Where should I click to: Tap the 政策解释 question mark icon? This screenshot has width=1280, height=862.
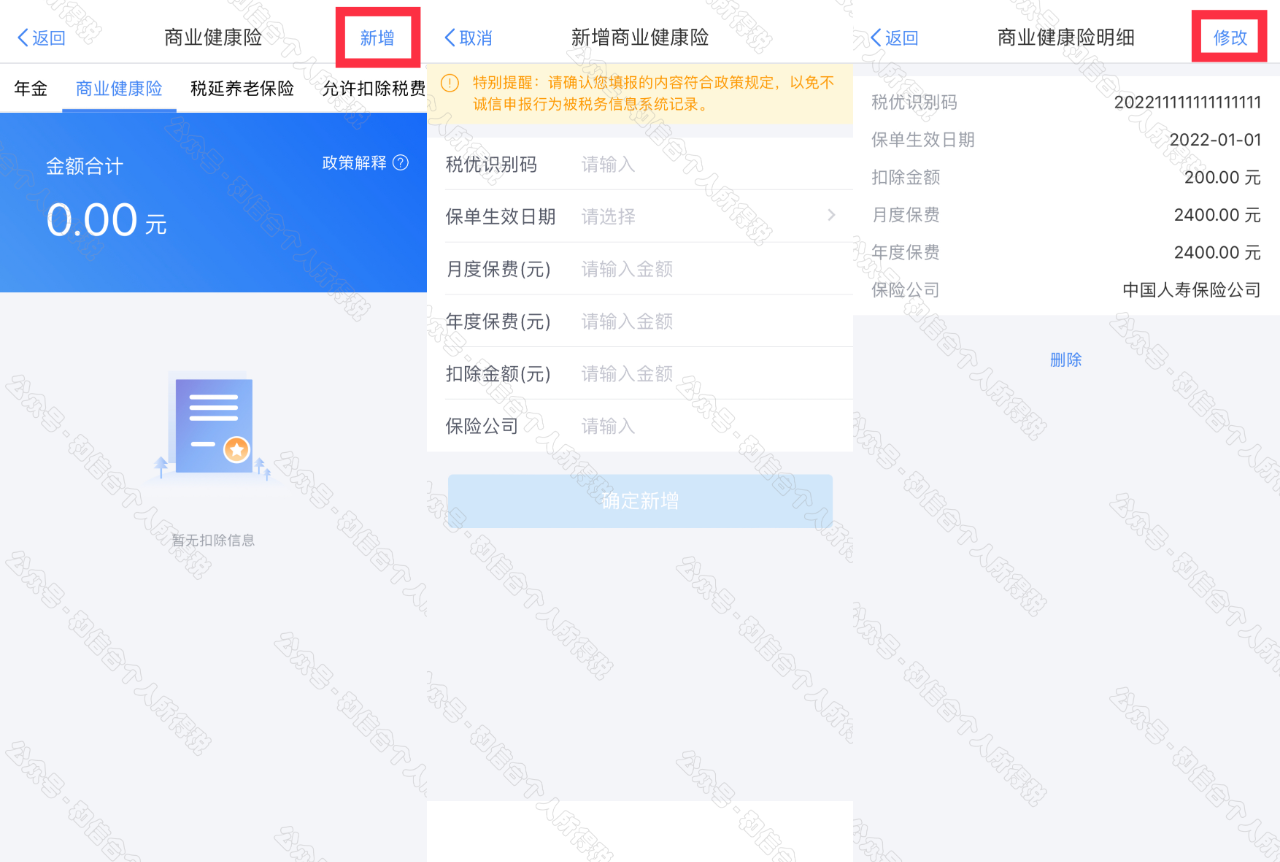pyautogui.click(x=401, y=163)
